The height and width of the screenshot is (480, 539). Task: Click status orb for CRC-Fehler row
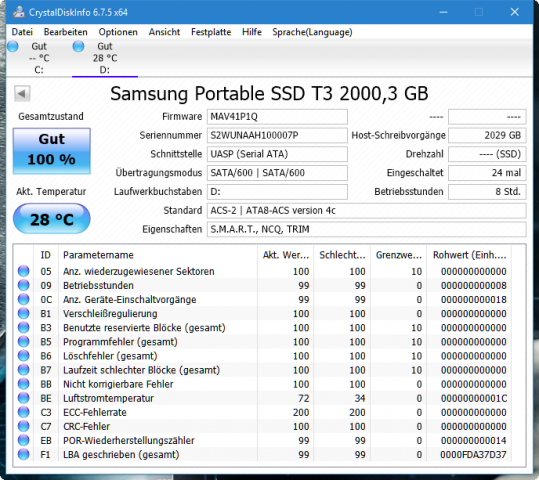[x=24, y=426]
